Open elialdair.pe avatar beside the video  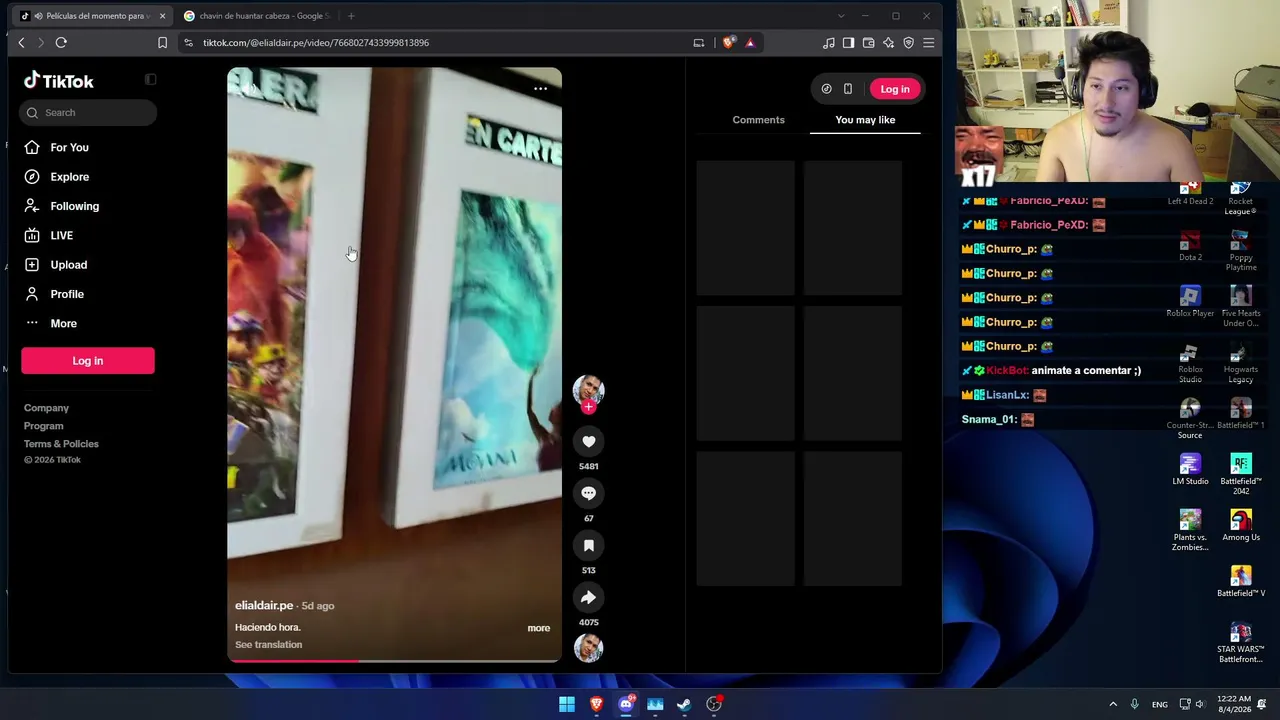click(588, 390)
